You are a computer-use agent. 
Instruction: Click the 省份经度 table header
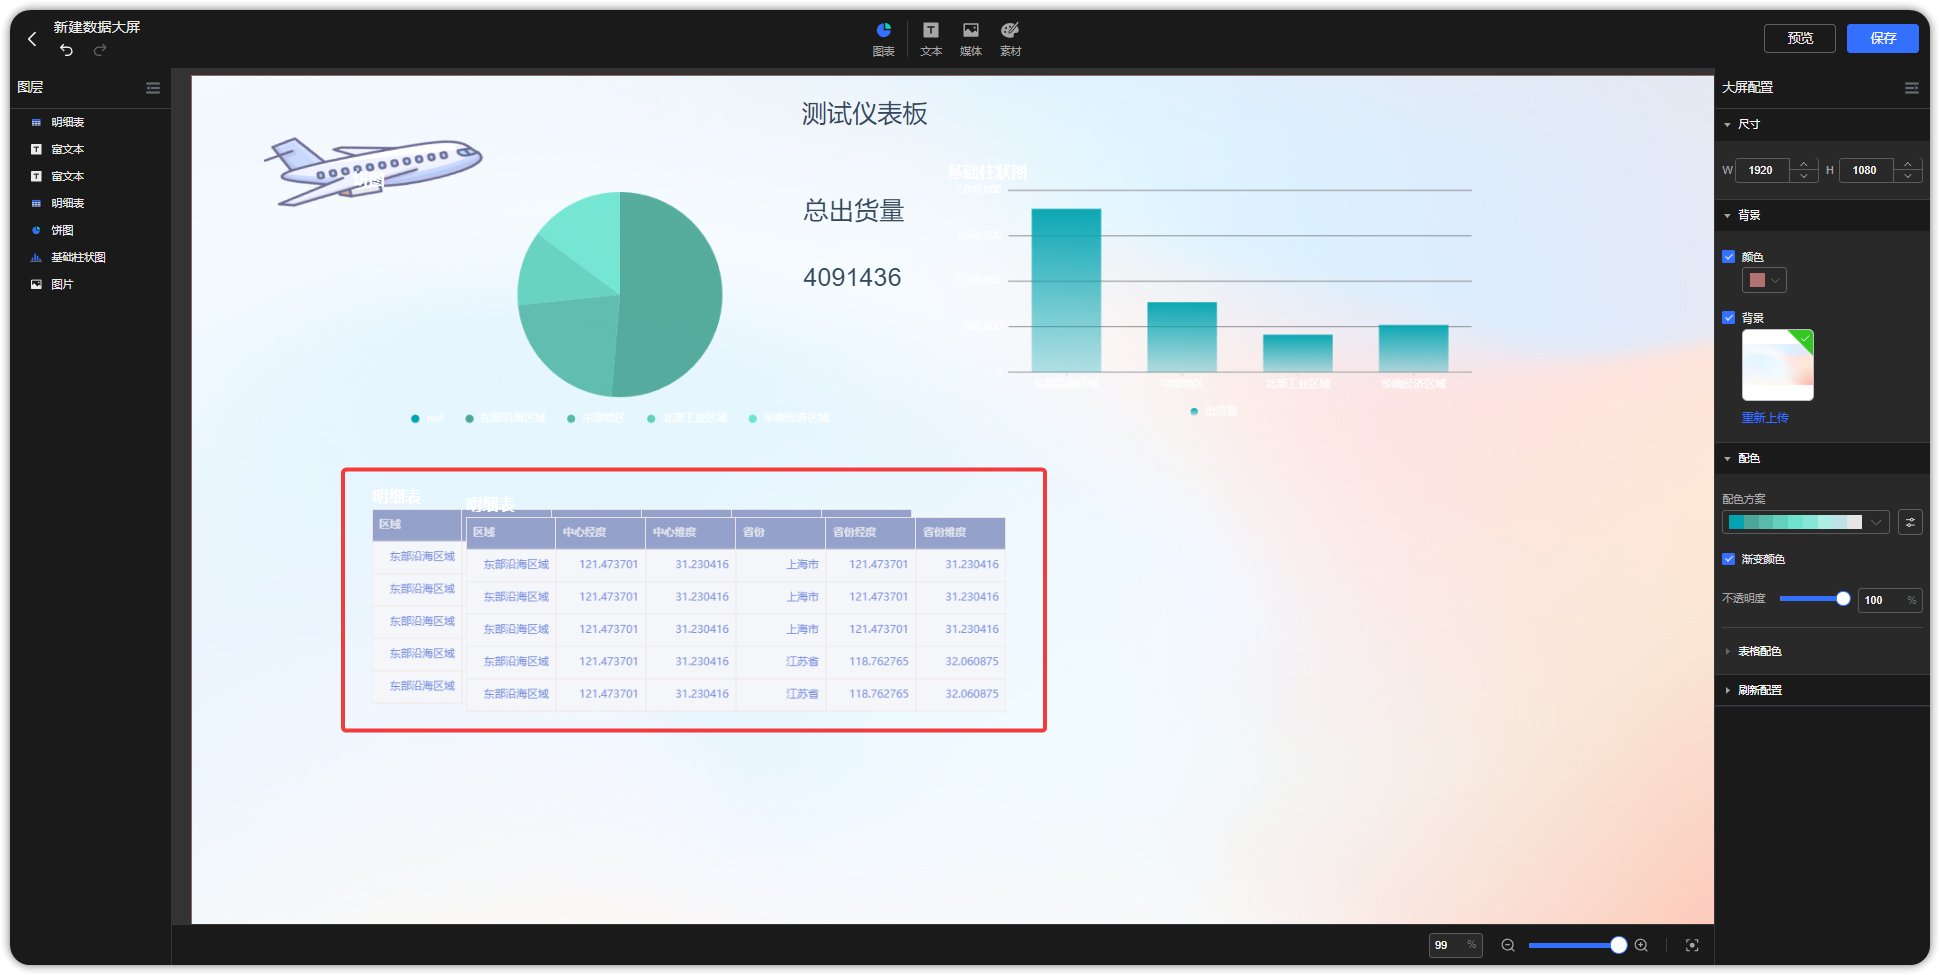[x=870, y=533]
